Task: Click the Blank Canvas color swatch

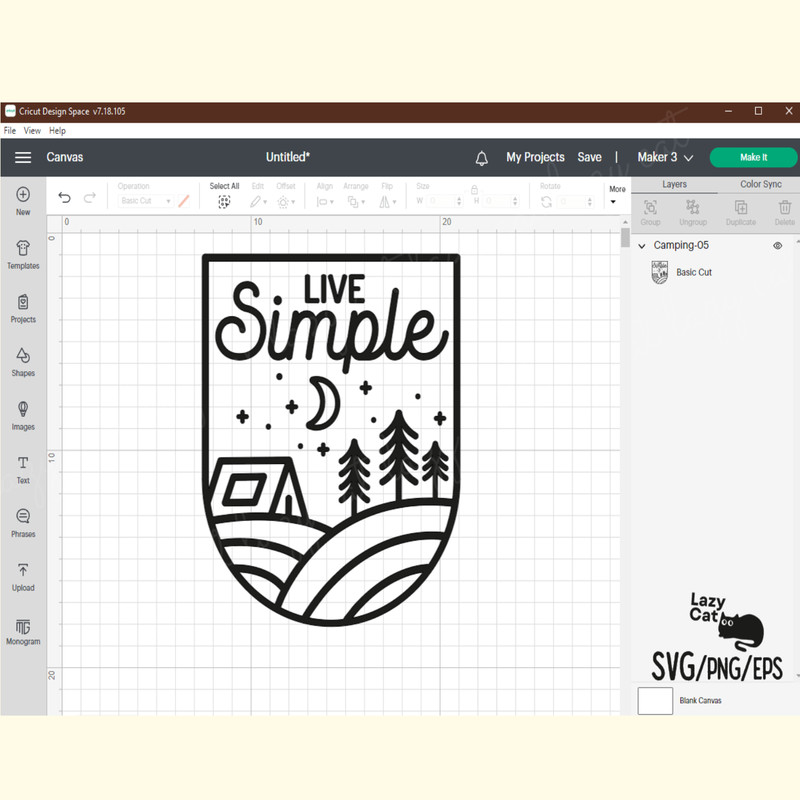Action: click(x=655, y=701)
